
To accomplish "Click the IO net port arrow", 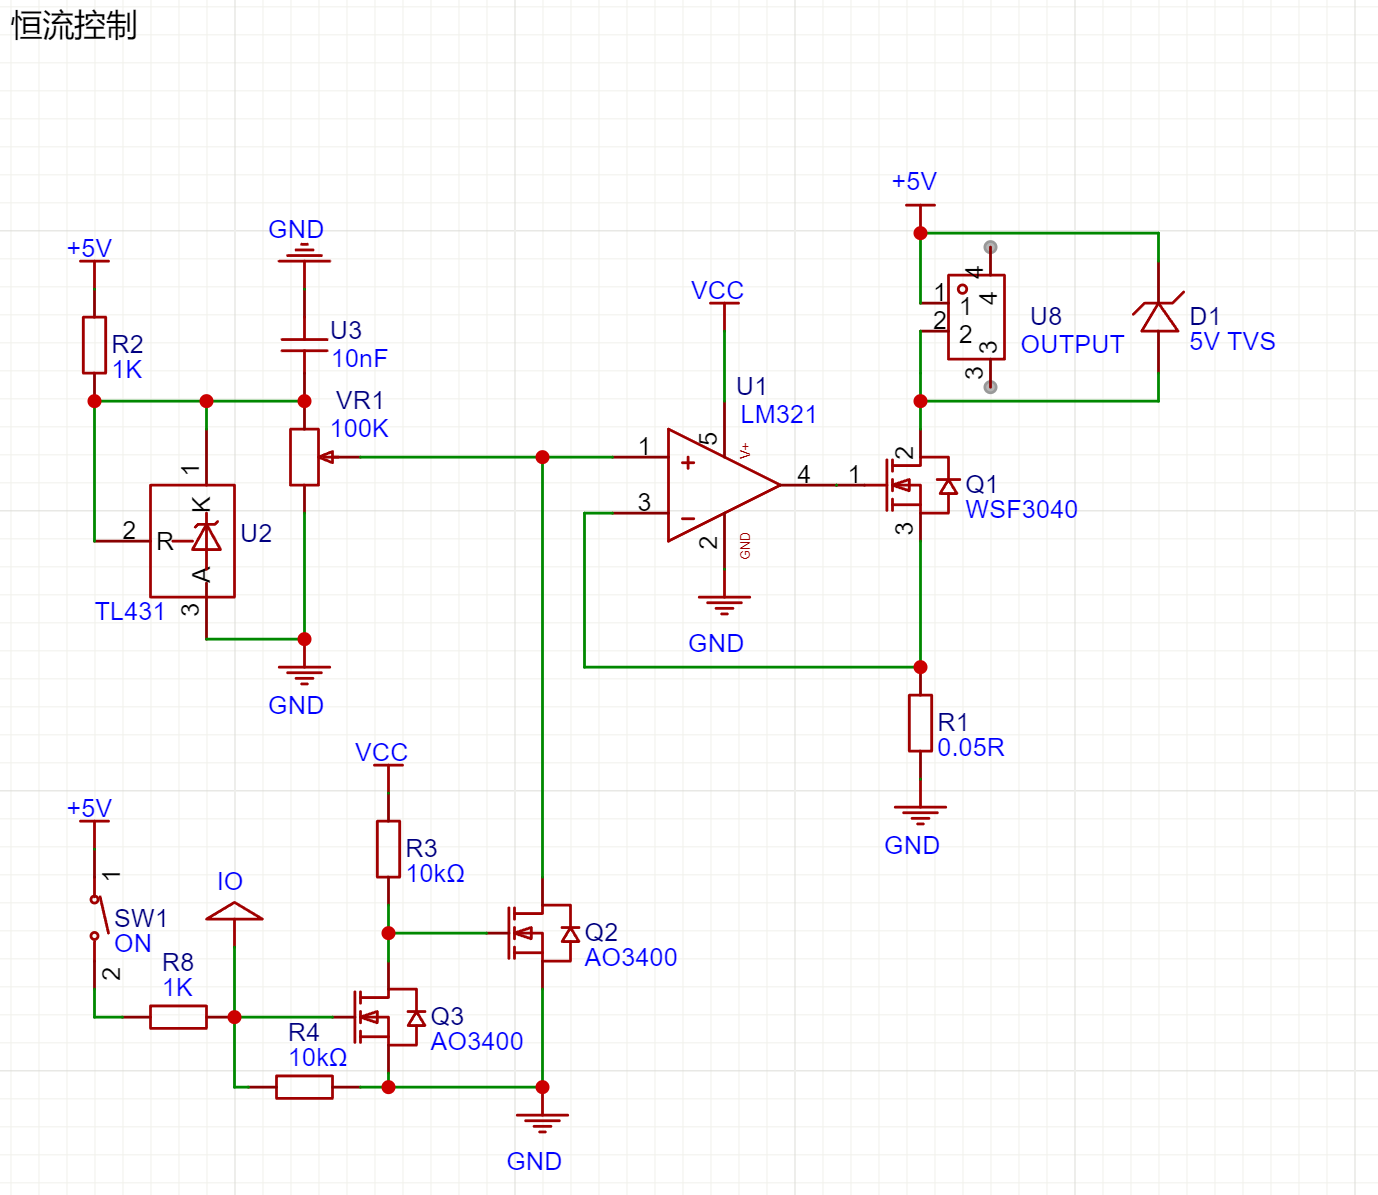I will tap(234, 911).
